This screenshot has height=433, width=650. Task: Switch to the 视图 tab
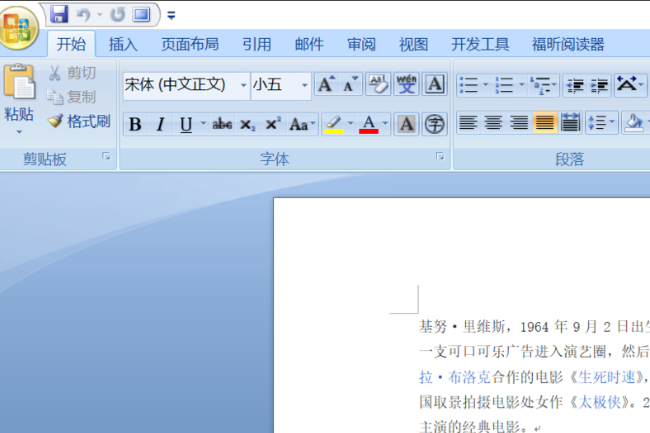point(414,44)
